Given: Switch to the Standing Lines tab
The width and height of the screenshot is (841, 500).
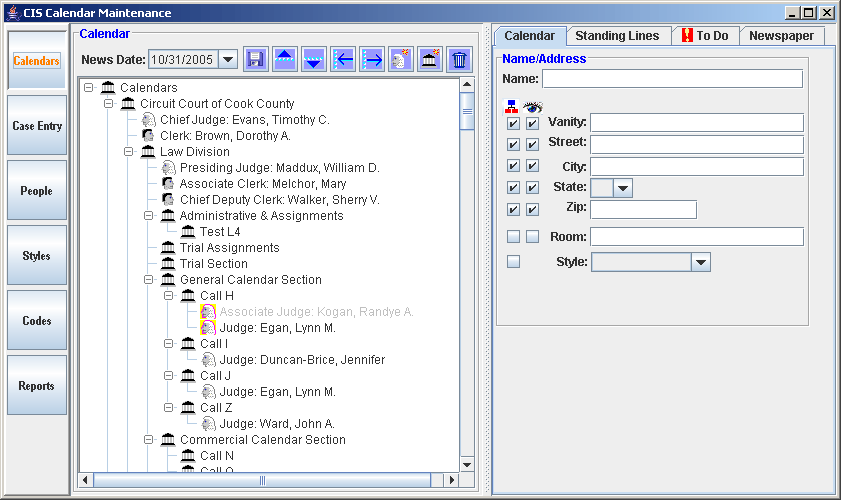Looking at the screenshot, I should pos(617,36).
